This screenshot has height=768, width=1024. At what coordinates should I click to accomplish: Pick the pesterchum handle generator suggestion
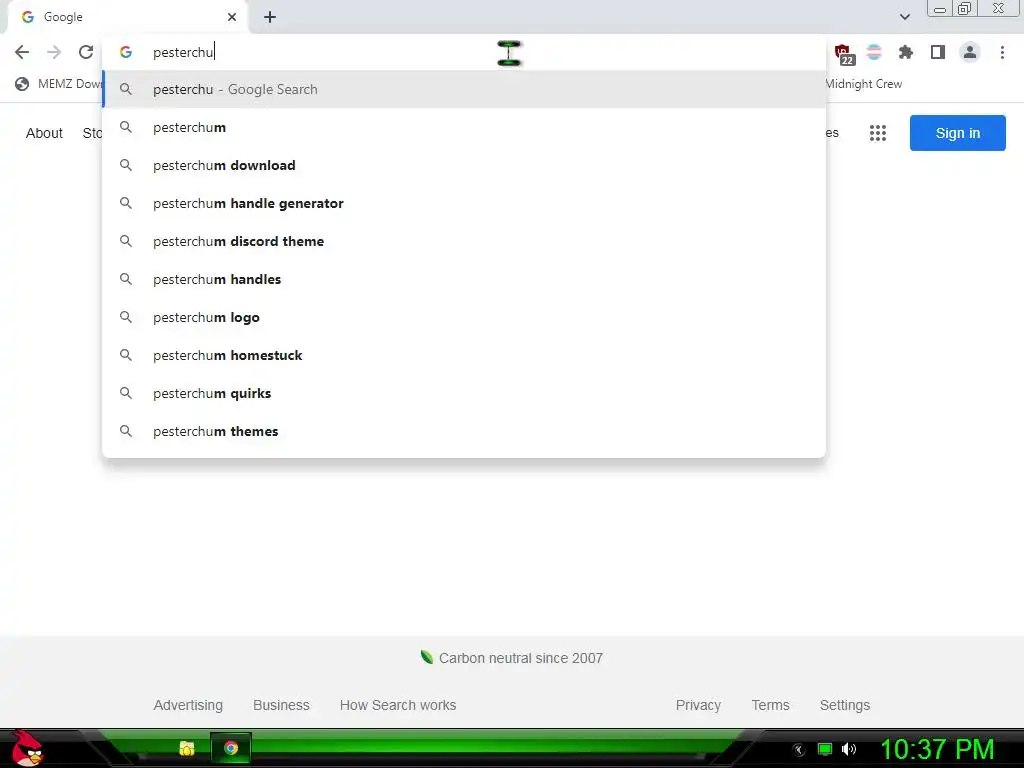(x=464, y=203)
